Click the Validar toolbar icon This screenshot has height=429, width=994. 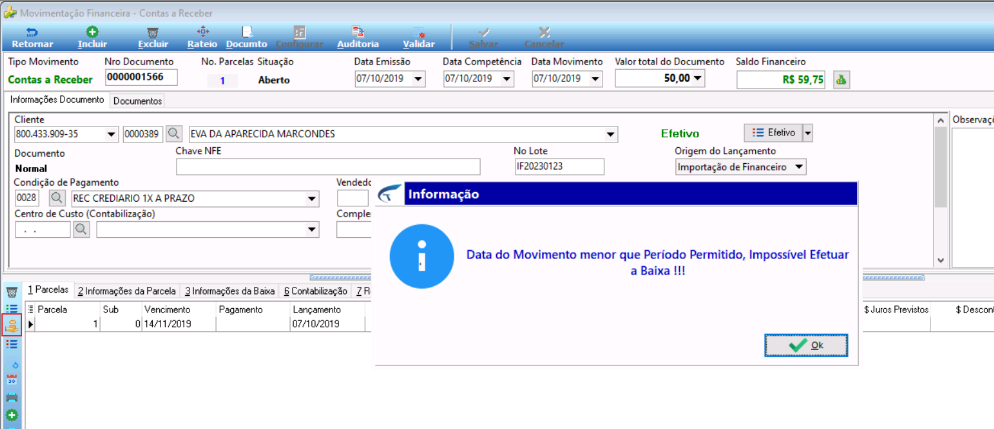point(419,38)
